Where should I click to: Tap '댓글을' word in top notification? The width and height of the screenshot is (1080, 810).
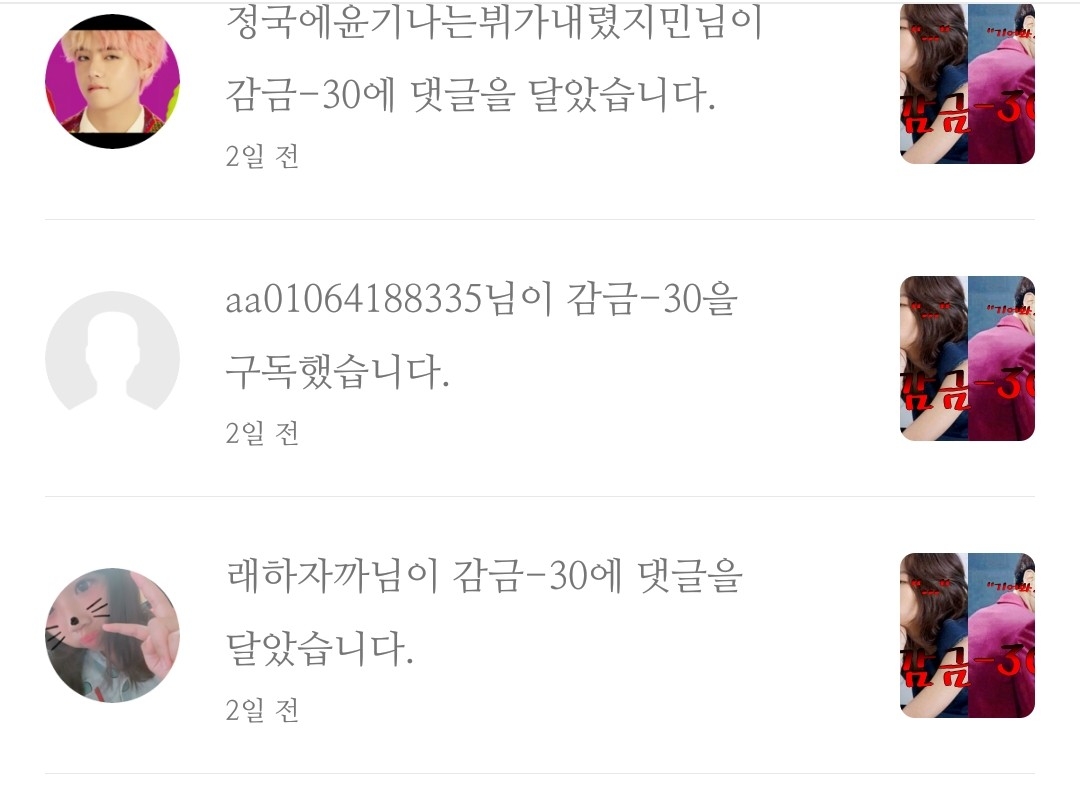(x=463, y=94)
